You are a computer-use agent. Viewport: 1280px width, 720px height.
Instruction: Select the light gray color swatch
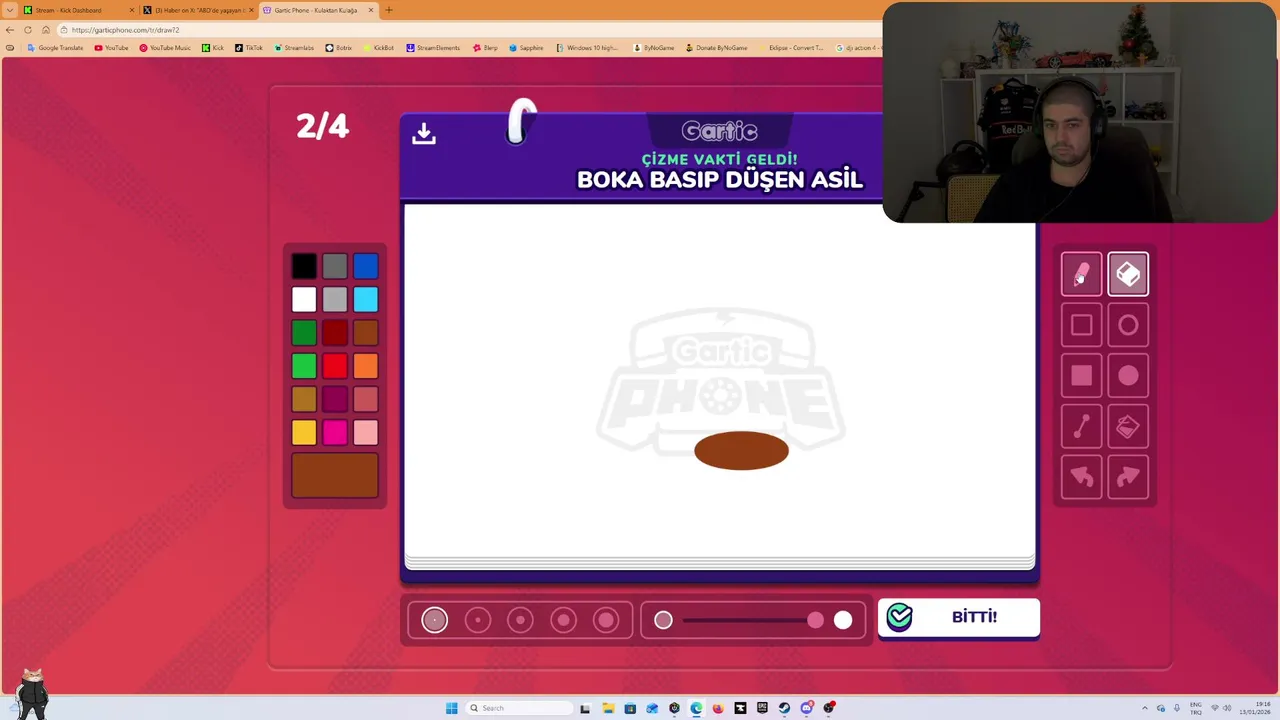[335, 299]
